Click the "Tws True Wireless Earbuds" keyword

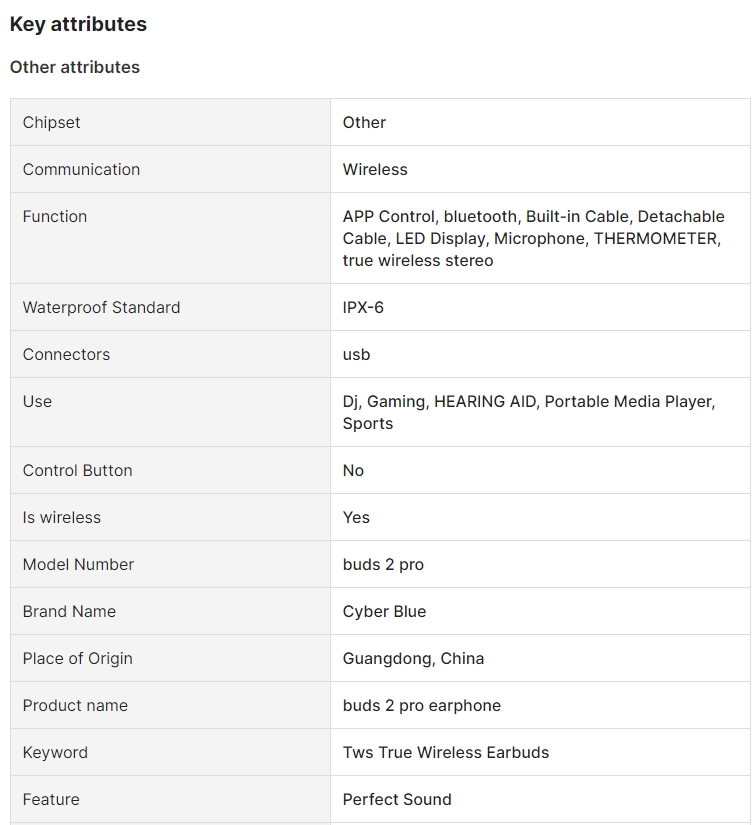tap(446, 752)
